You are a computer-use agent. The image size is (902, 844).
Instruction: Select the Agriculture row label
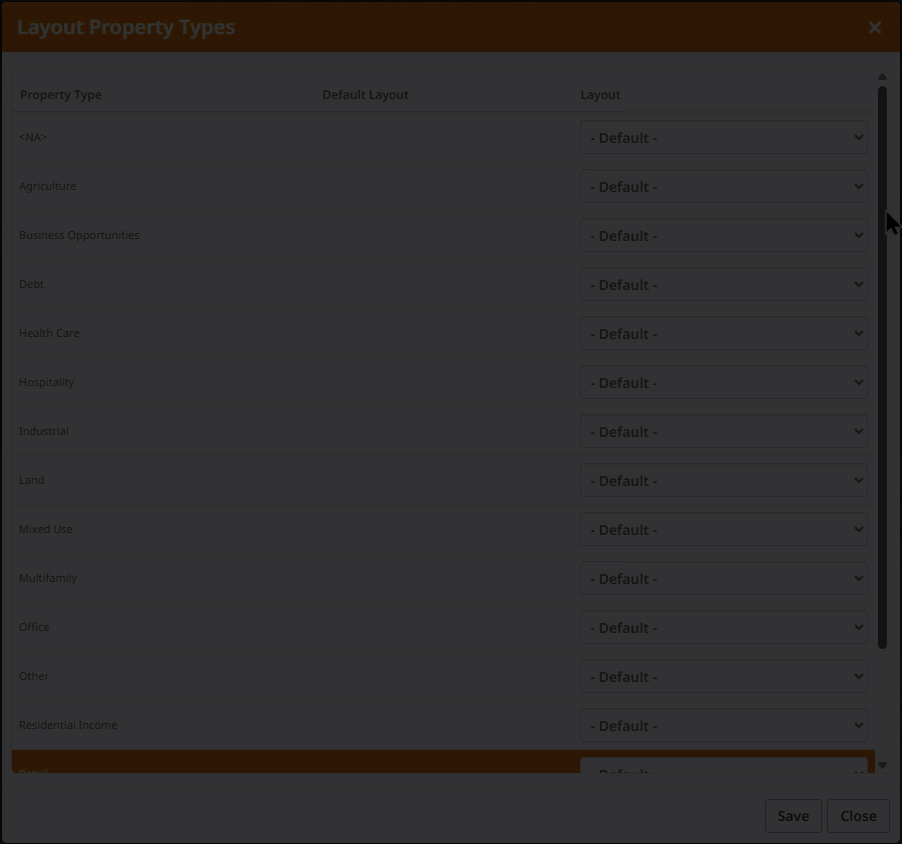[x=48, y=186]
